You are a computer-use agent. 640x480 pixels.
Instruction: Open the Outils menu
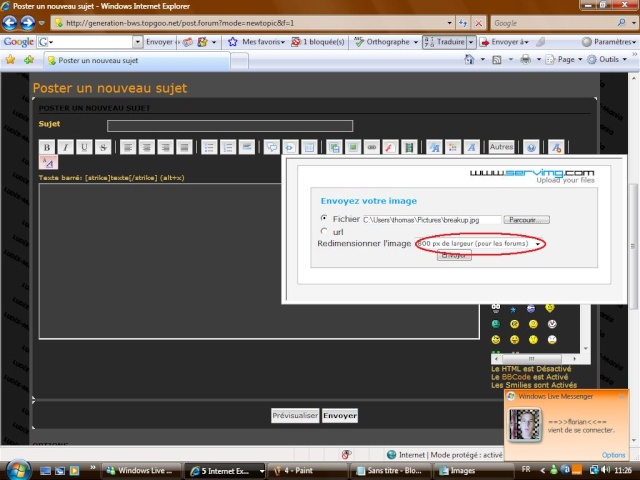click(607, 60)
